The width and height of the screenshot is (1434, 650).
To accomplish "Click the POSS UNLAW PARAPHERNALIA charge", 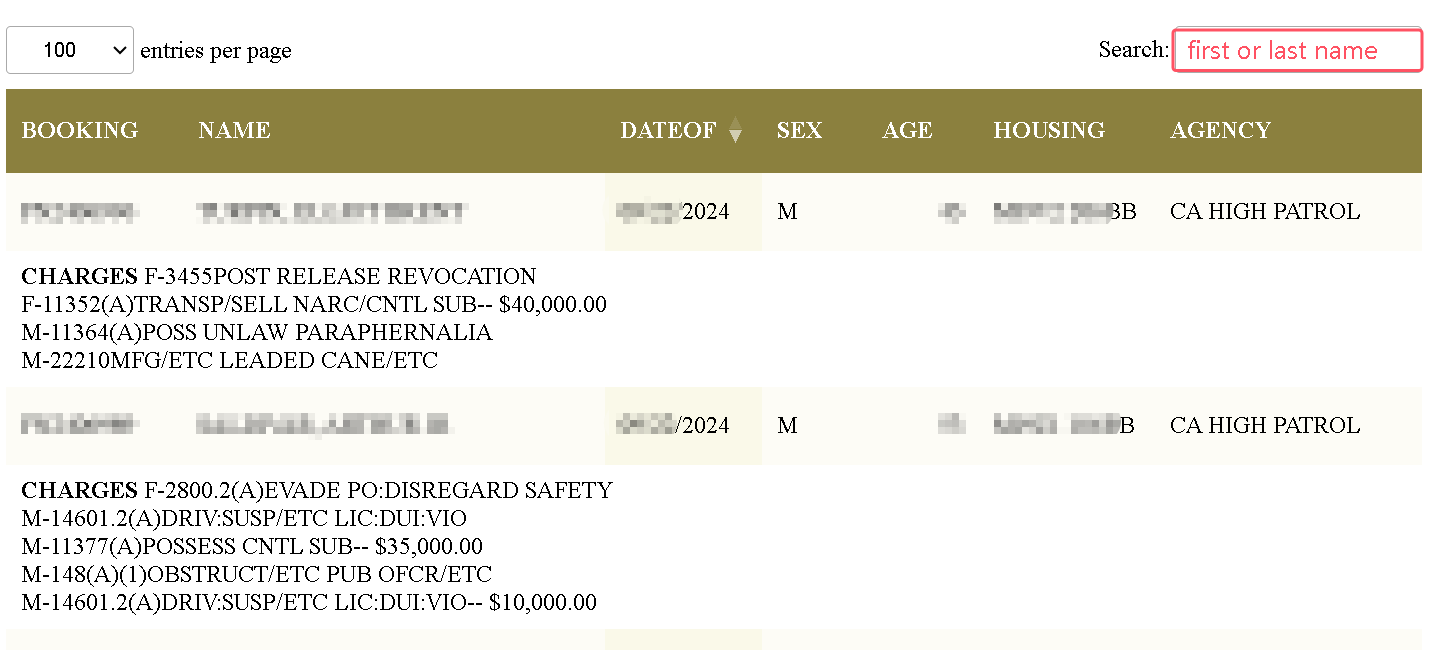I will pyautogui.click(x=257, y=332).
